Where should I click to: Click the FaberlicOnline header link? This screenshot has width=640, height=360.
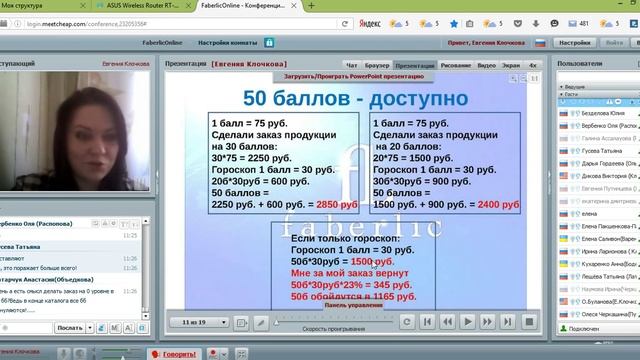coord(162,42)
